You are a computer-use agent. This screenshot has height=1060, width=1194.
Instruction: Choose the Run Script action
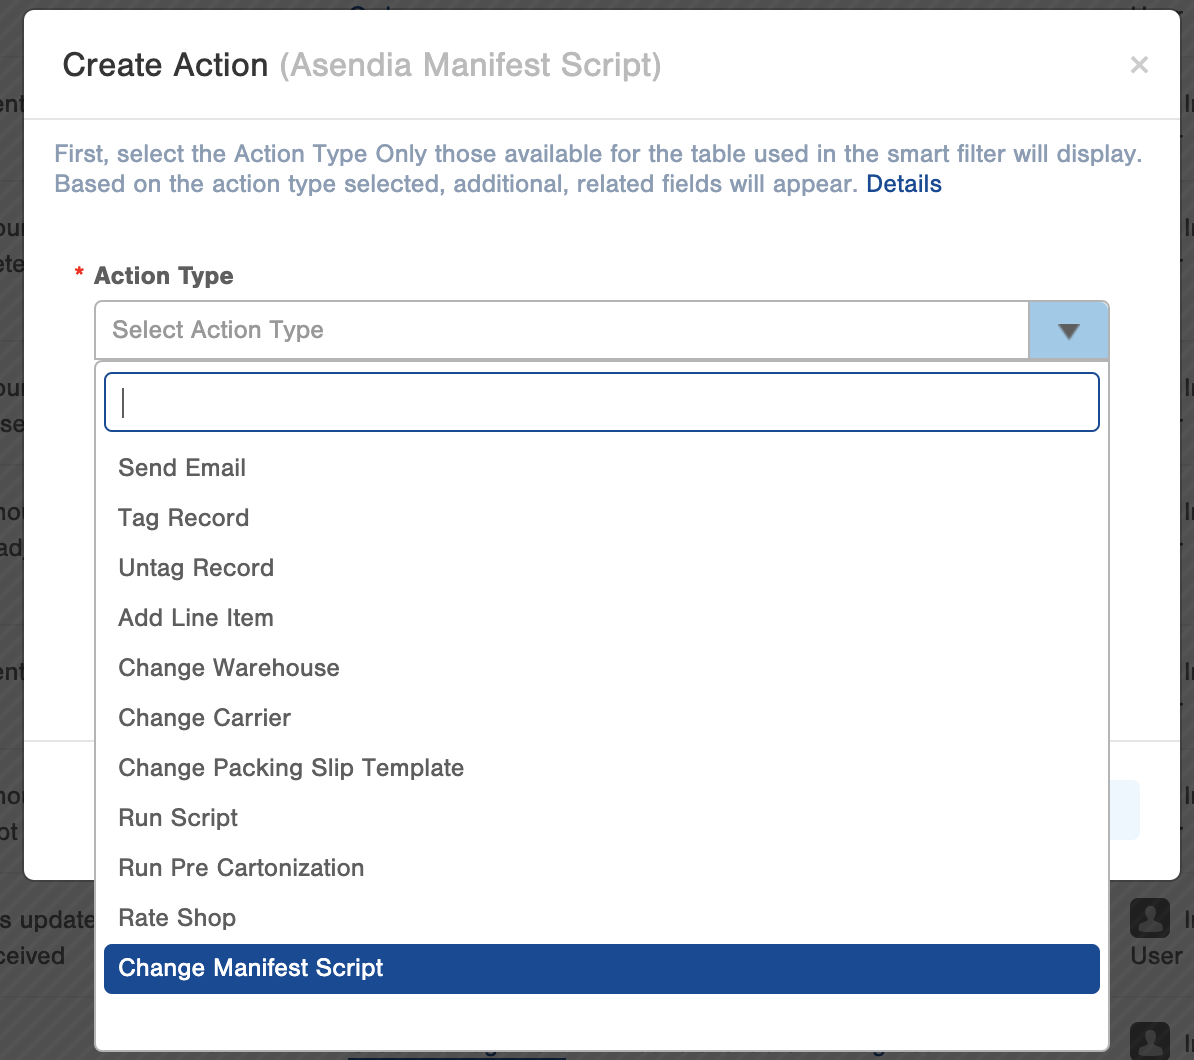pos(602,818)
